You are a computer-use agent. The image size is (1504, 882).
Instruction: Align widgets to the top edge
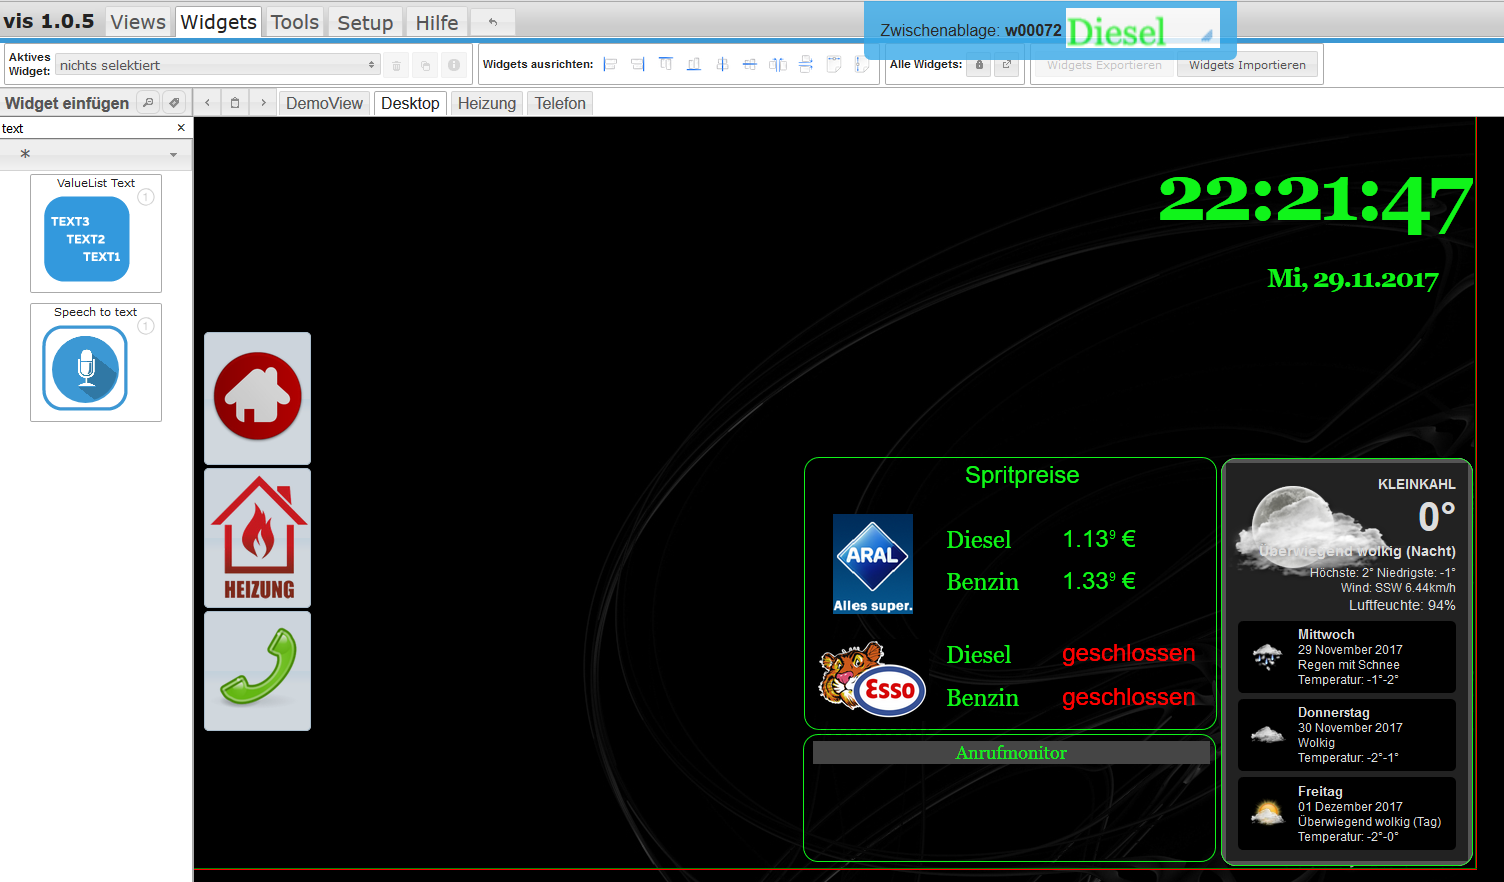click(x=666, y=64)
